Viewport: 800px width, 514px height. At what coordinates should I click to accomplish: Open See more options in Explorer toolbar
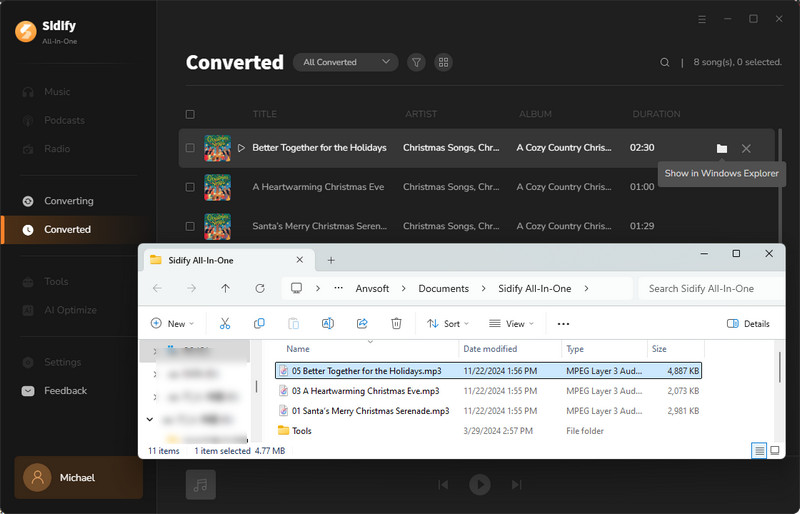coord(563,324)
